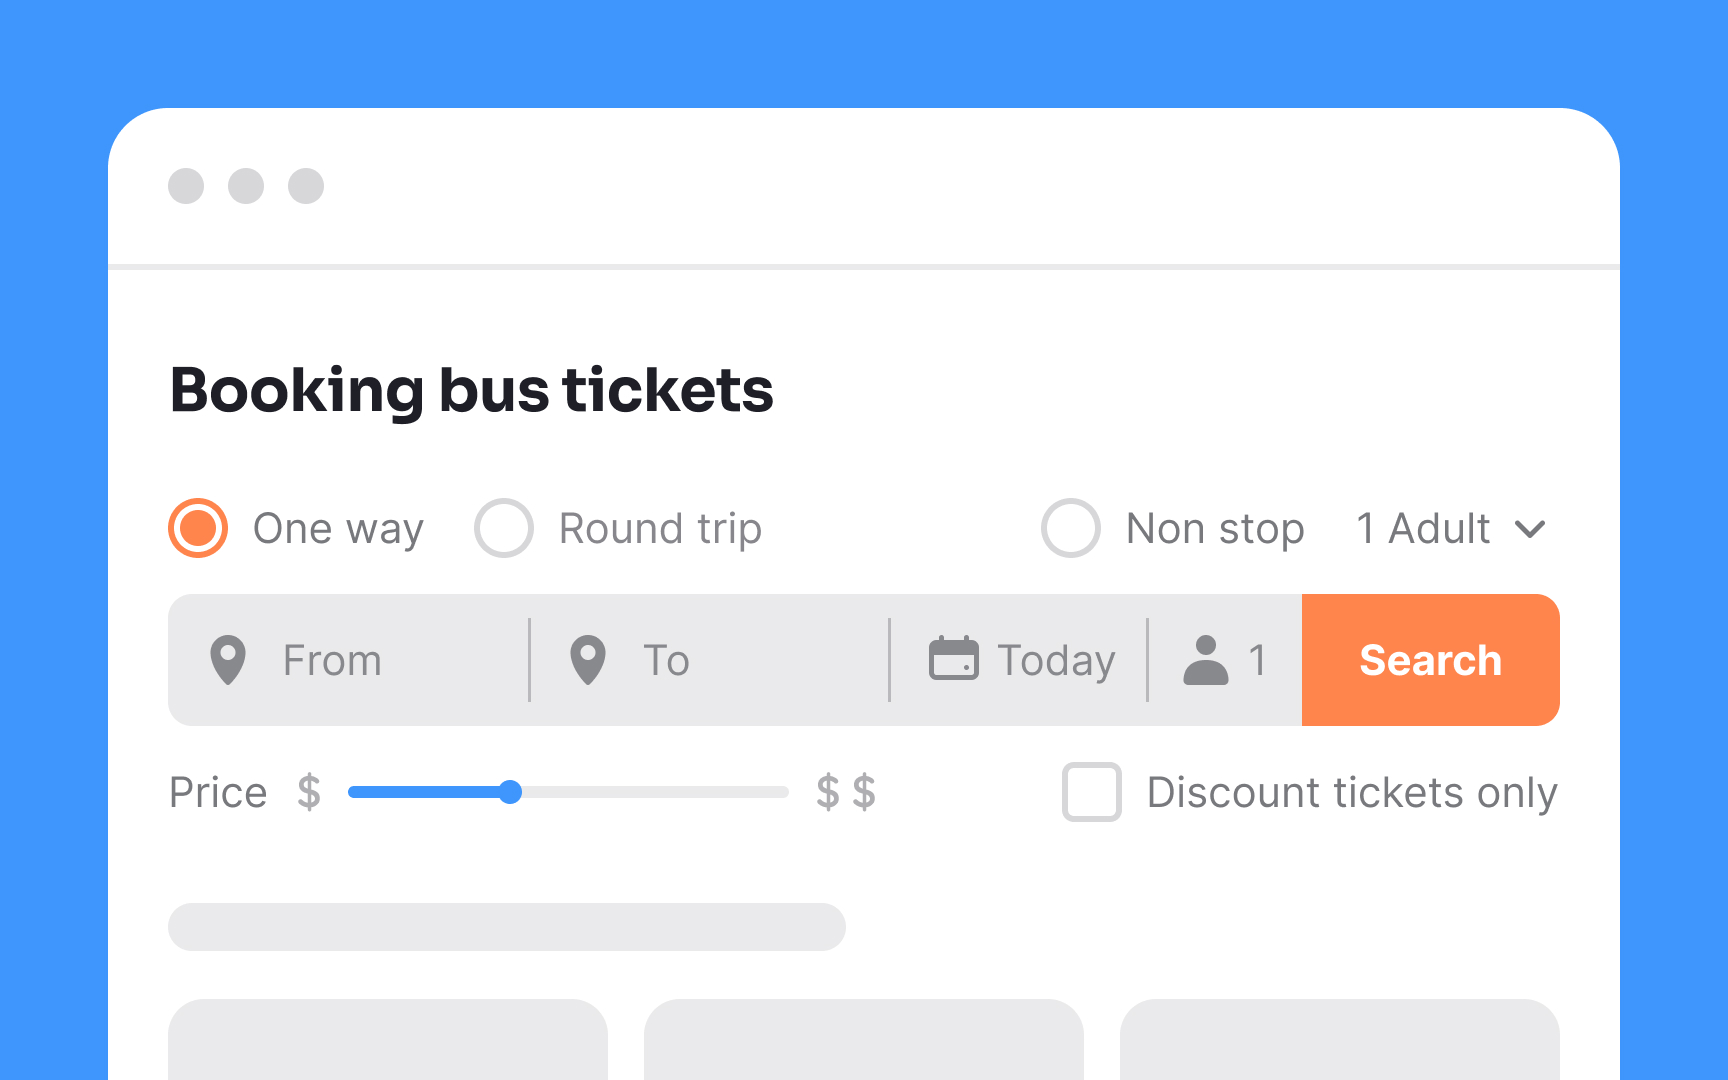This screenshot has height=1080, width=1728.
Task: Open the calendar icon next to Today
Action: tap(954, 658)
